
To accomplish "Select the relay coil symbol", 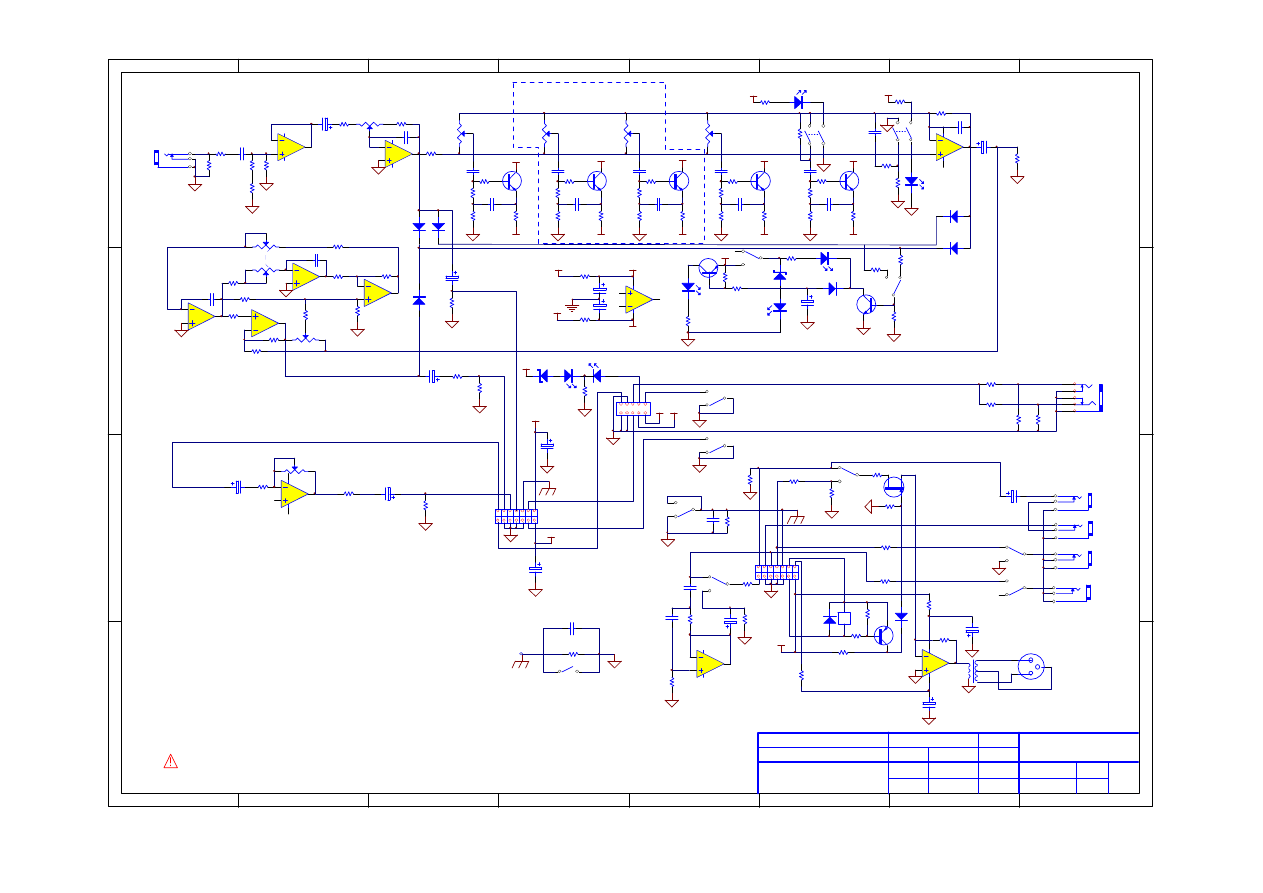I will pyautogui.click(x=845, y=619).
